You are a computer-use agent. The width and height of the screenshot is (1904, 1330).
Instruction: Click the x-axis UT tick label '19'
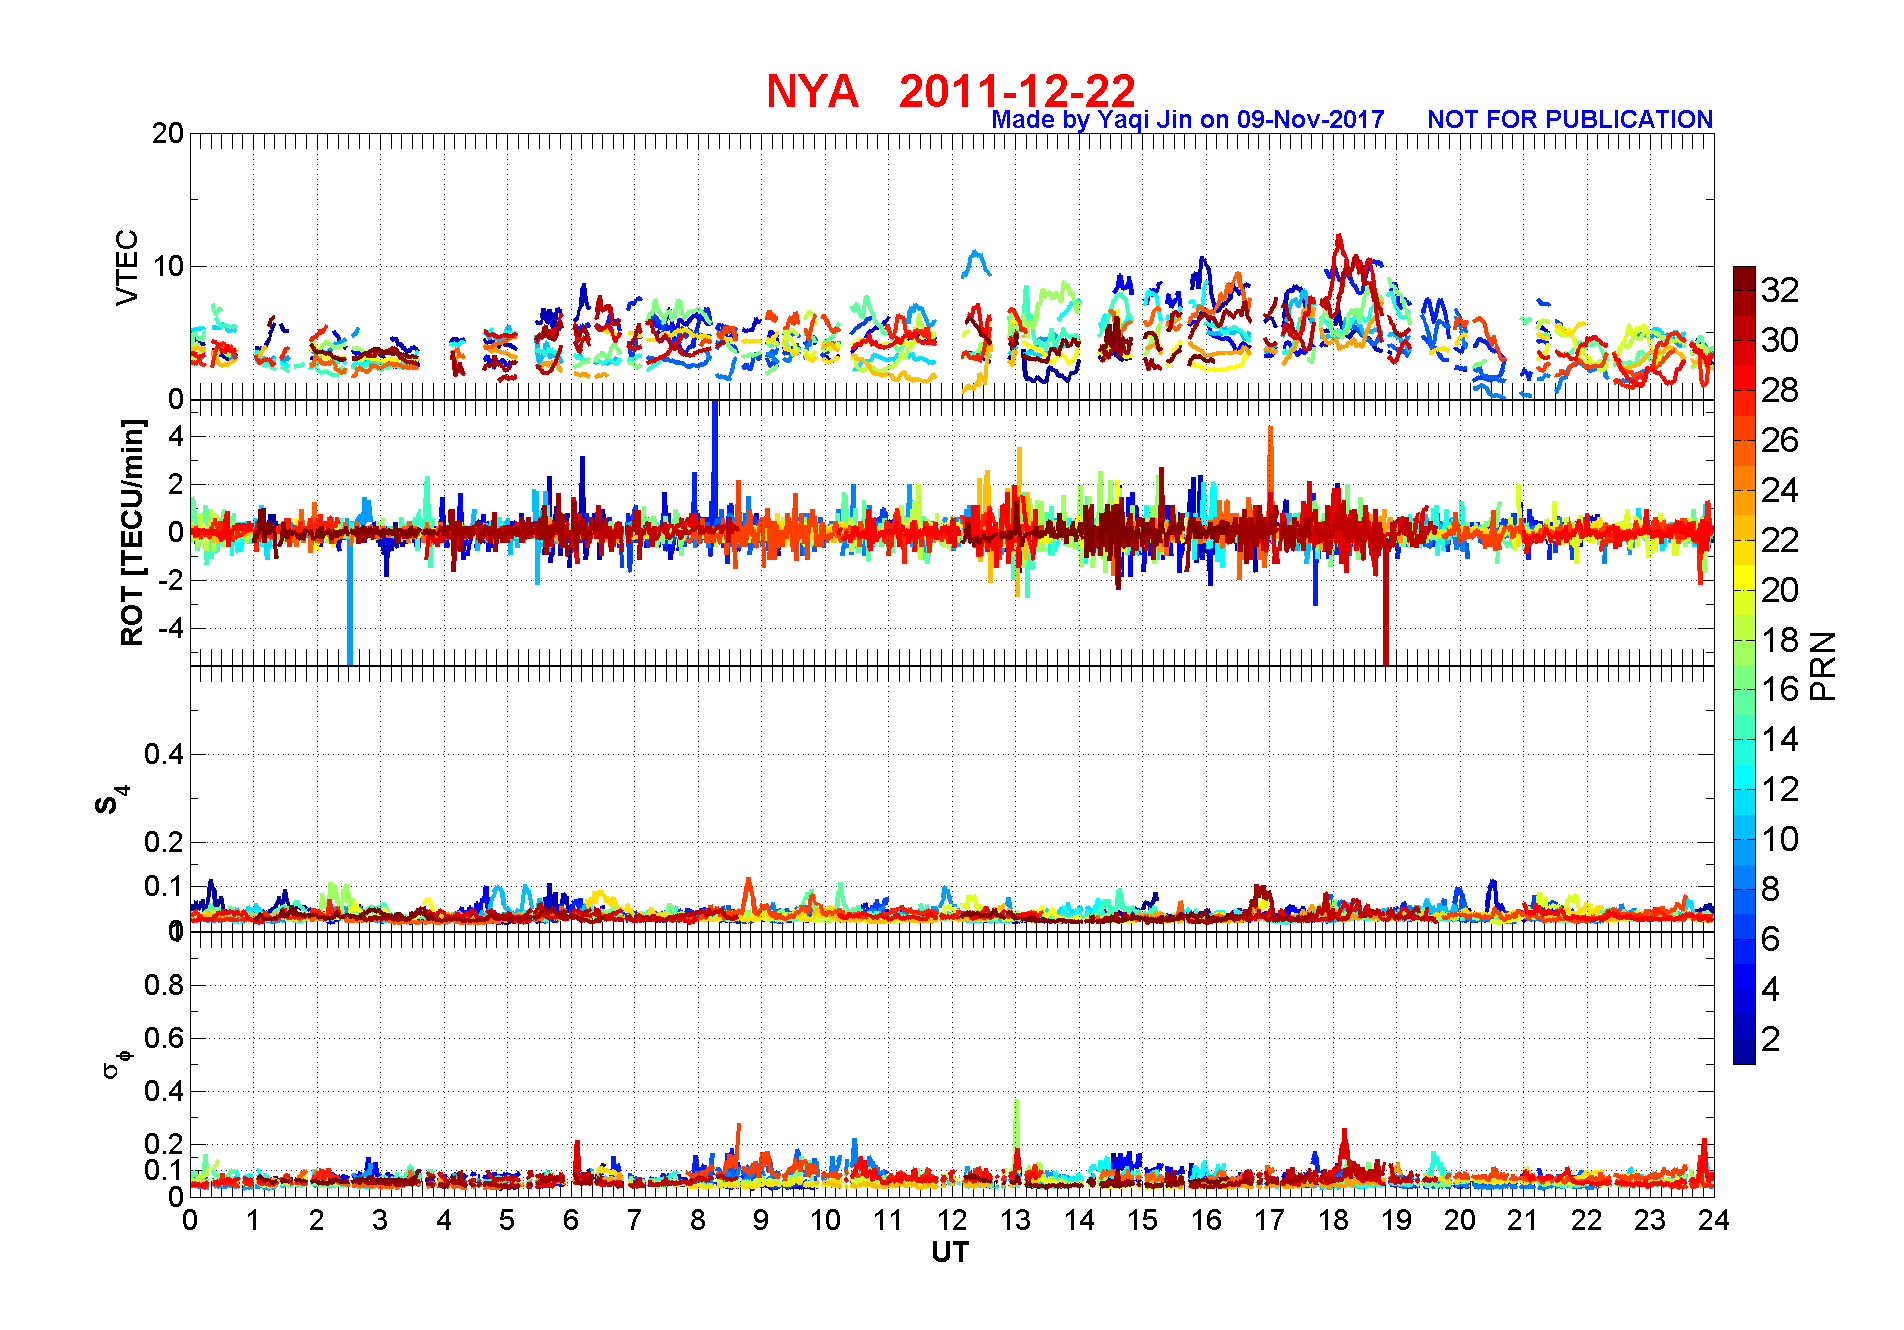coord(1396,1220)
